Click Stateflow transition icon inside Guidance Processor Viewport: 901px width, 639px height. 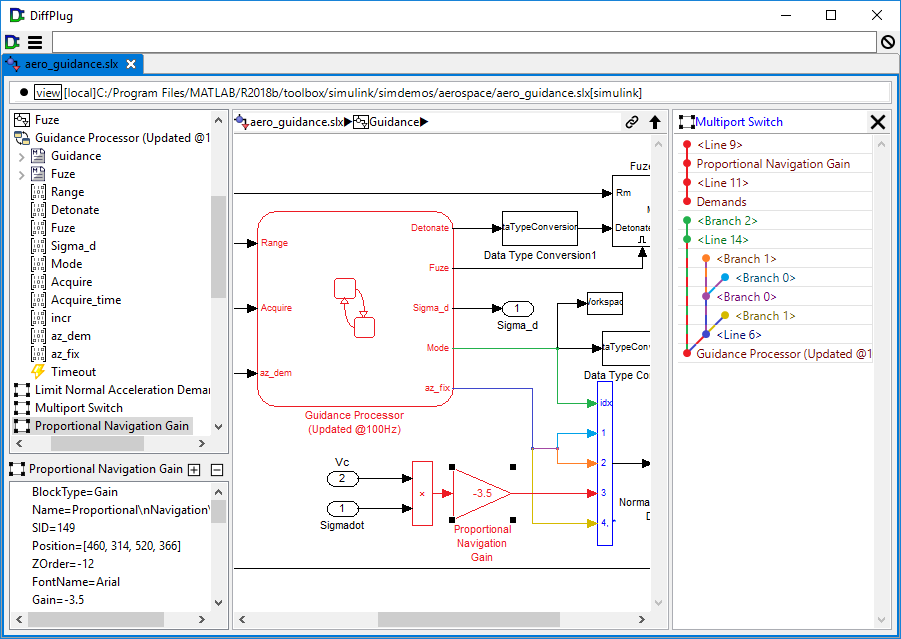tap(355, 307)
